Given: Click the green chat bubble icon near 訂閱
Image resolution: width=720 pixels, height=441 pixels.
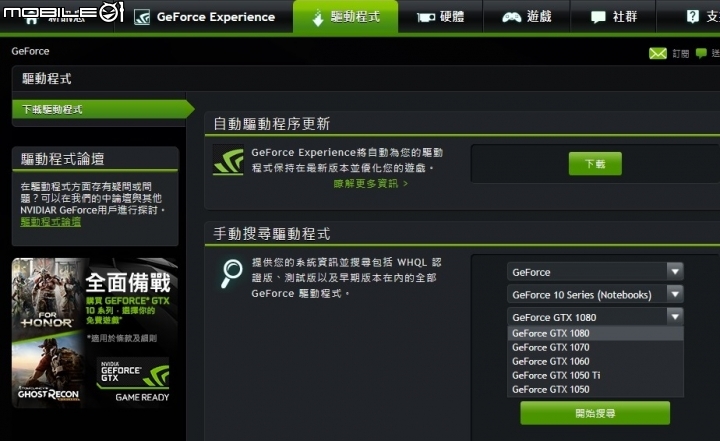Looking at the screenshot, I should tap(701, 53).
